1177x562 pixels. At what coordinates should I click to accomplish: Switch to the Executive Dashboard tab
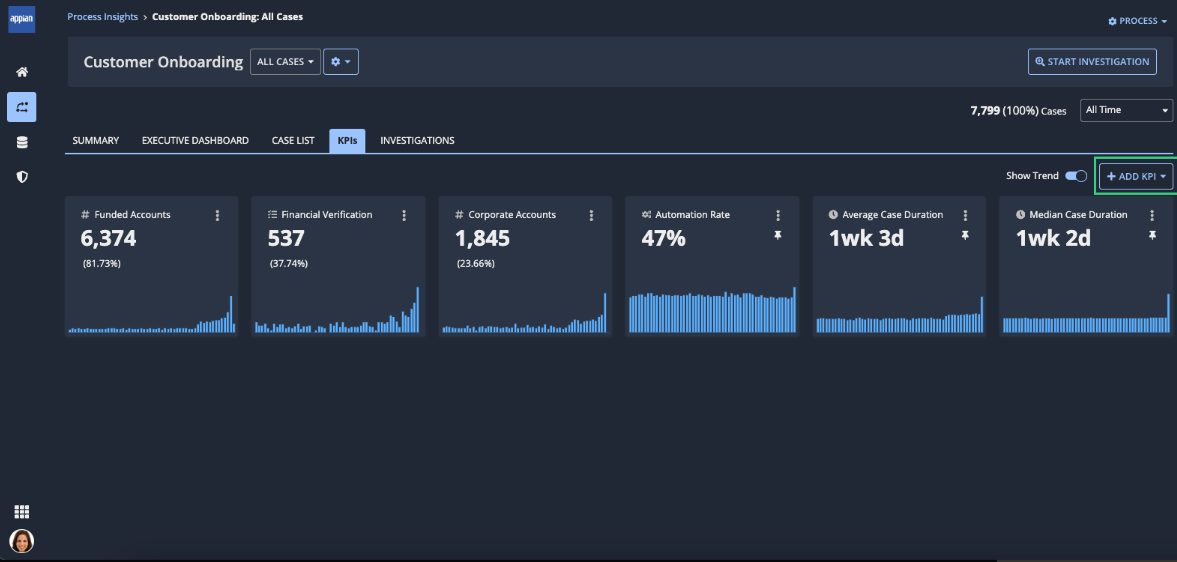[x=195, y=141]
